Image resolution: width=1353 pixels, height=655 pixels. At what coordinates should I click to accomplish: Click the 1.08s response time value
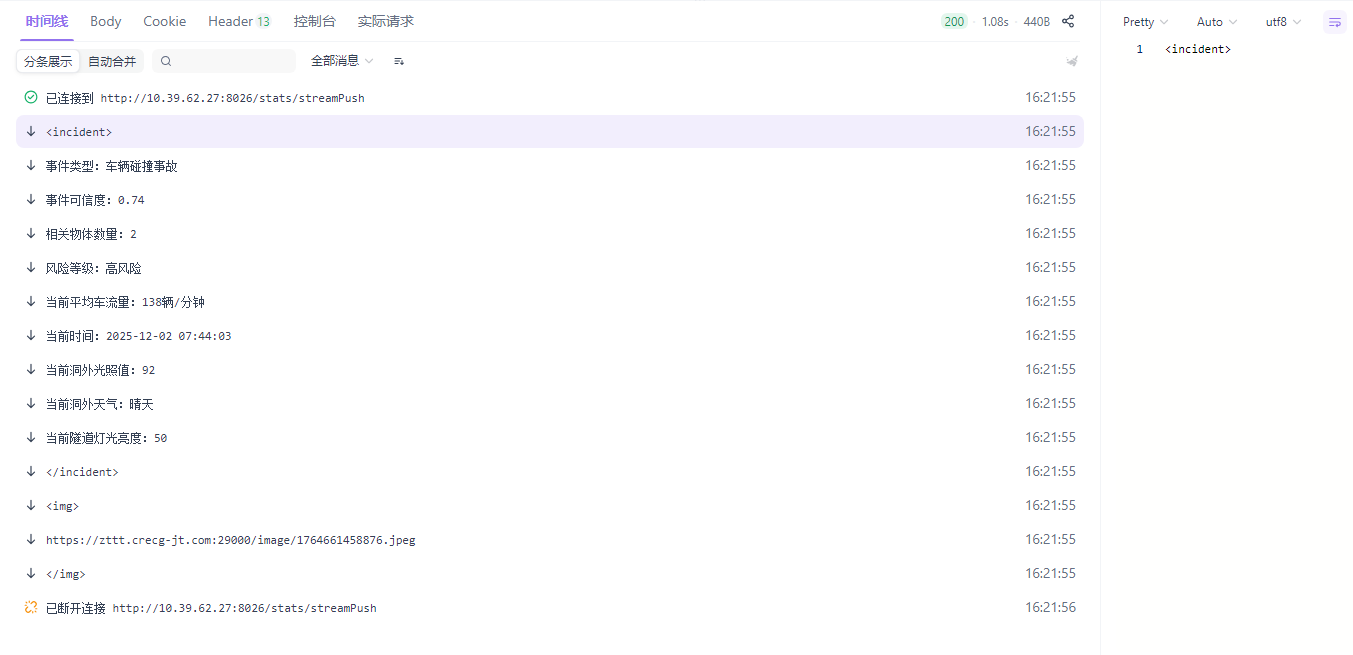pos(995,21)
